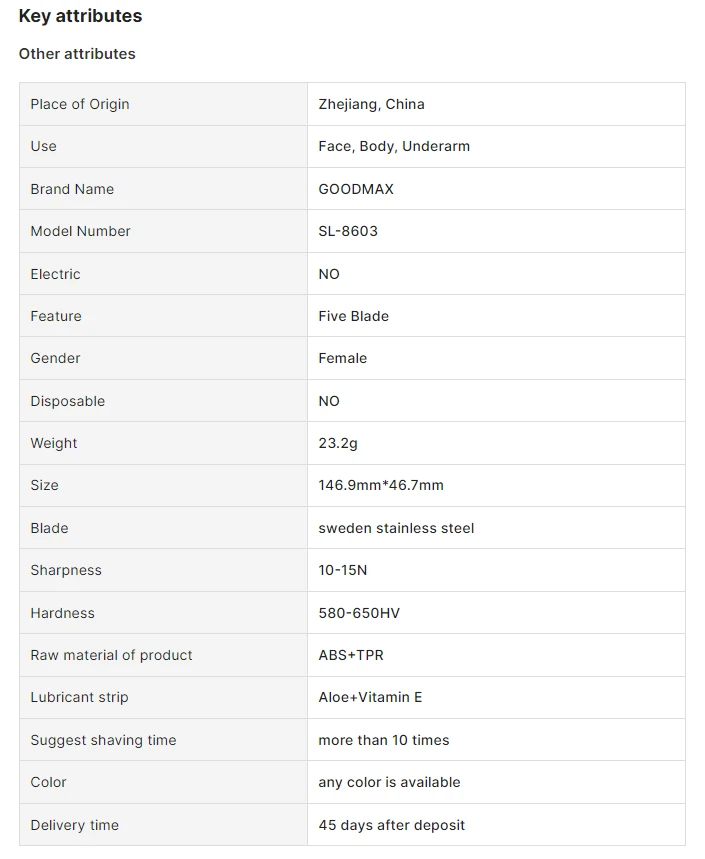Click the Place of Origin label

click(x=80, y=104)
